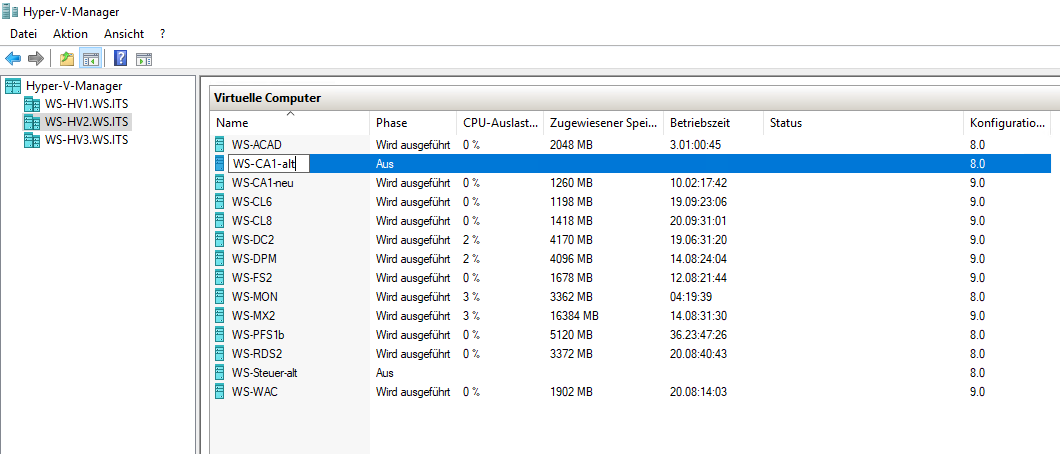Viewport: 1060px width, 454px height.
Task: Select the Hyper-V-Manager root tree node
Action: tap(74, 86)
